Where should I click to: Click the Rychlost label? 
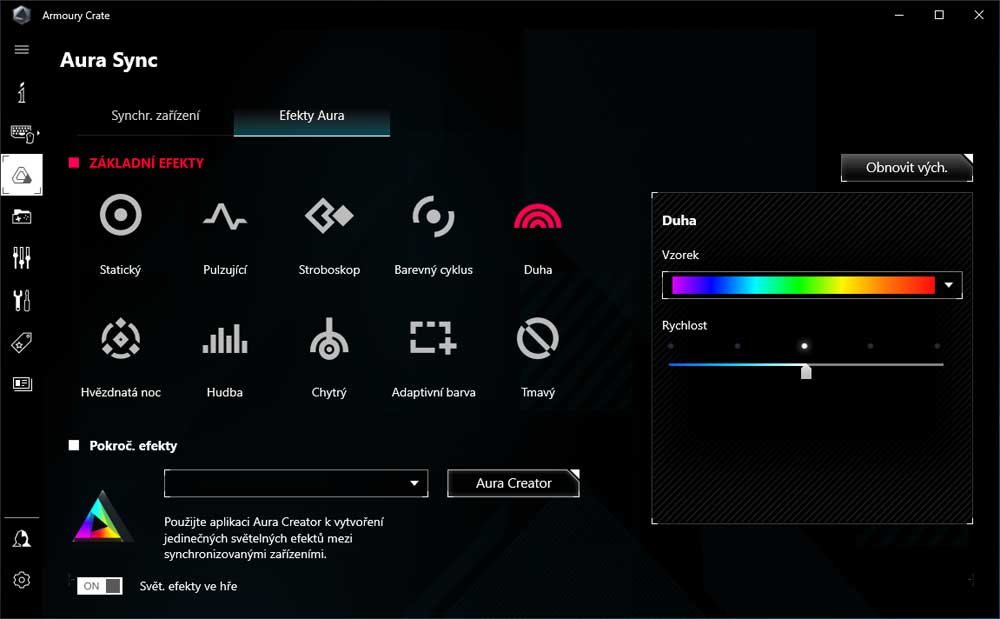coord(684,325)
